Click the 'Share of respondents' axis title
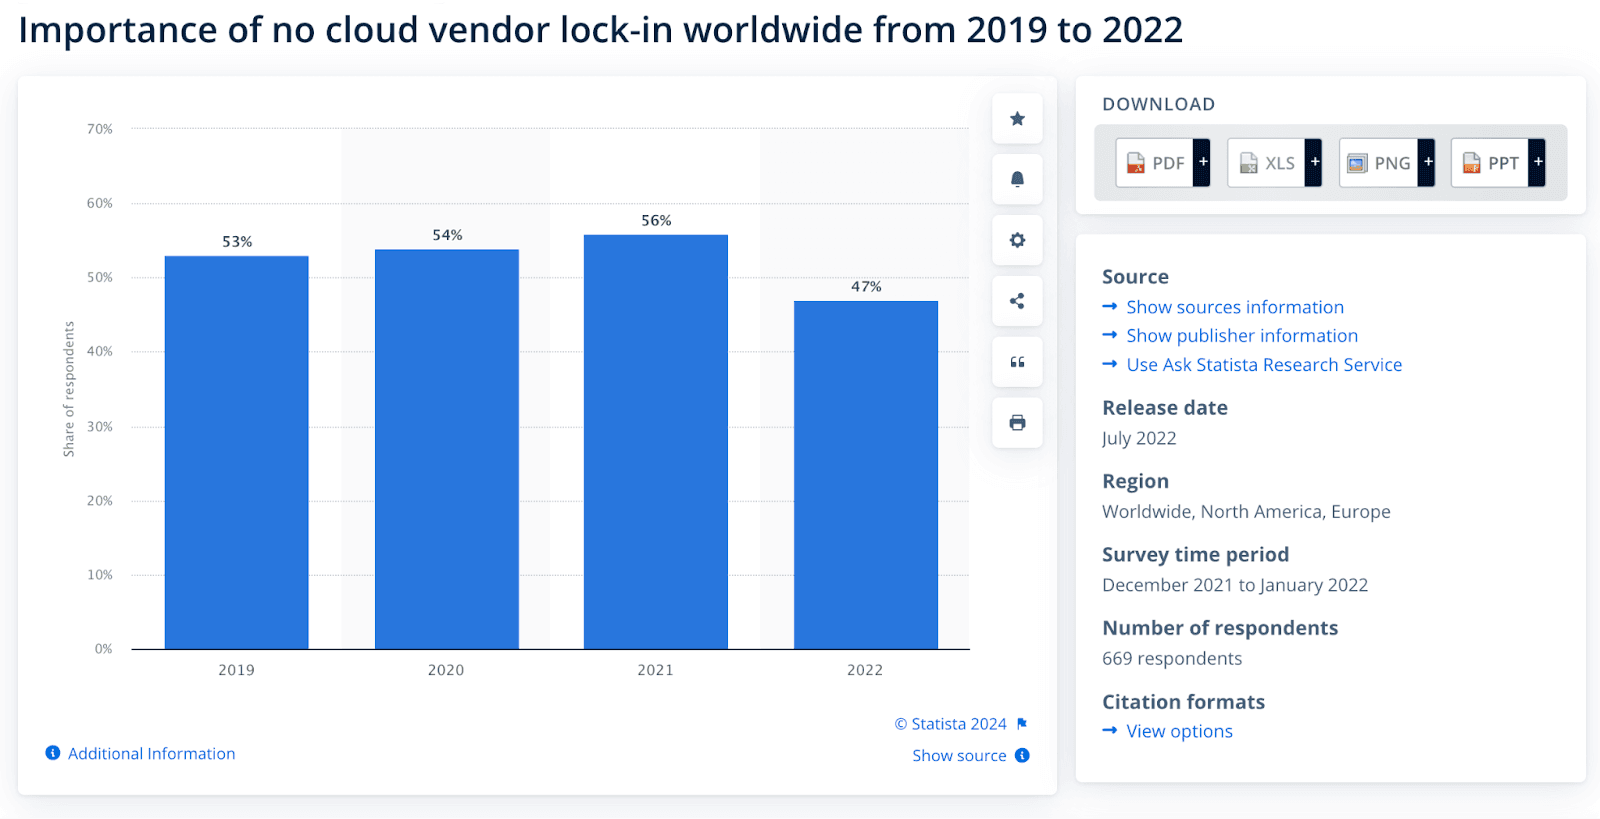The height and width of the screenshot is (819, 1600). pos(69,389)
